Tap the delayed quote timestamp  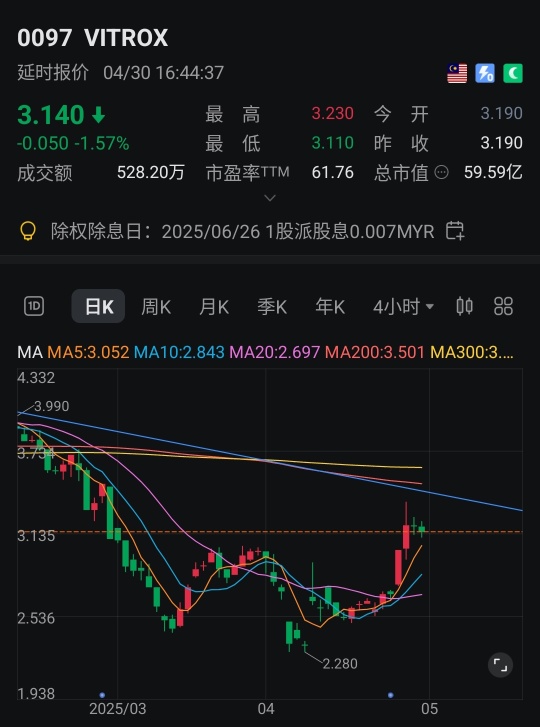(x=121, y=73)
